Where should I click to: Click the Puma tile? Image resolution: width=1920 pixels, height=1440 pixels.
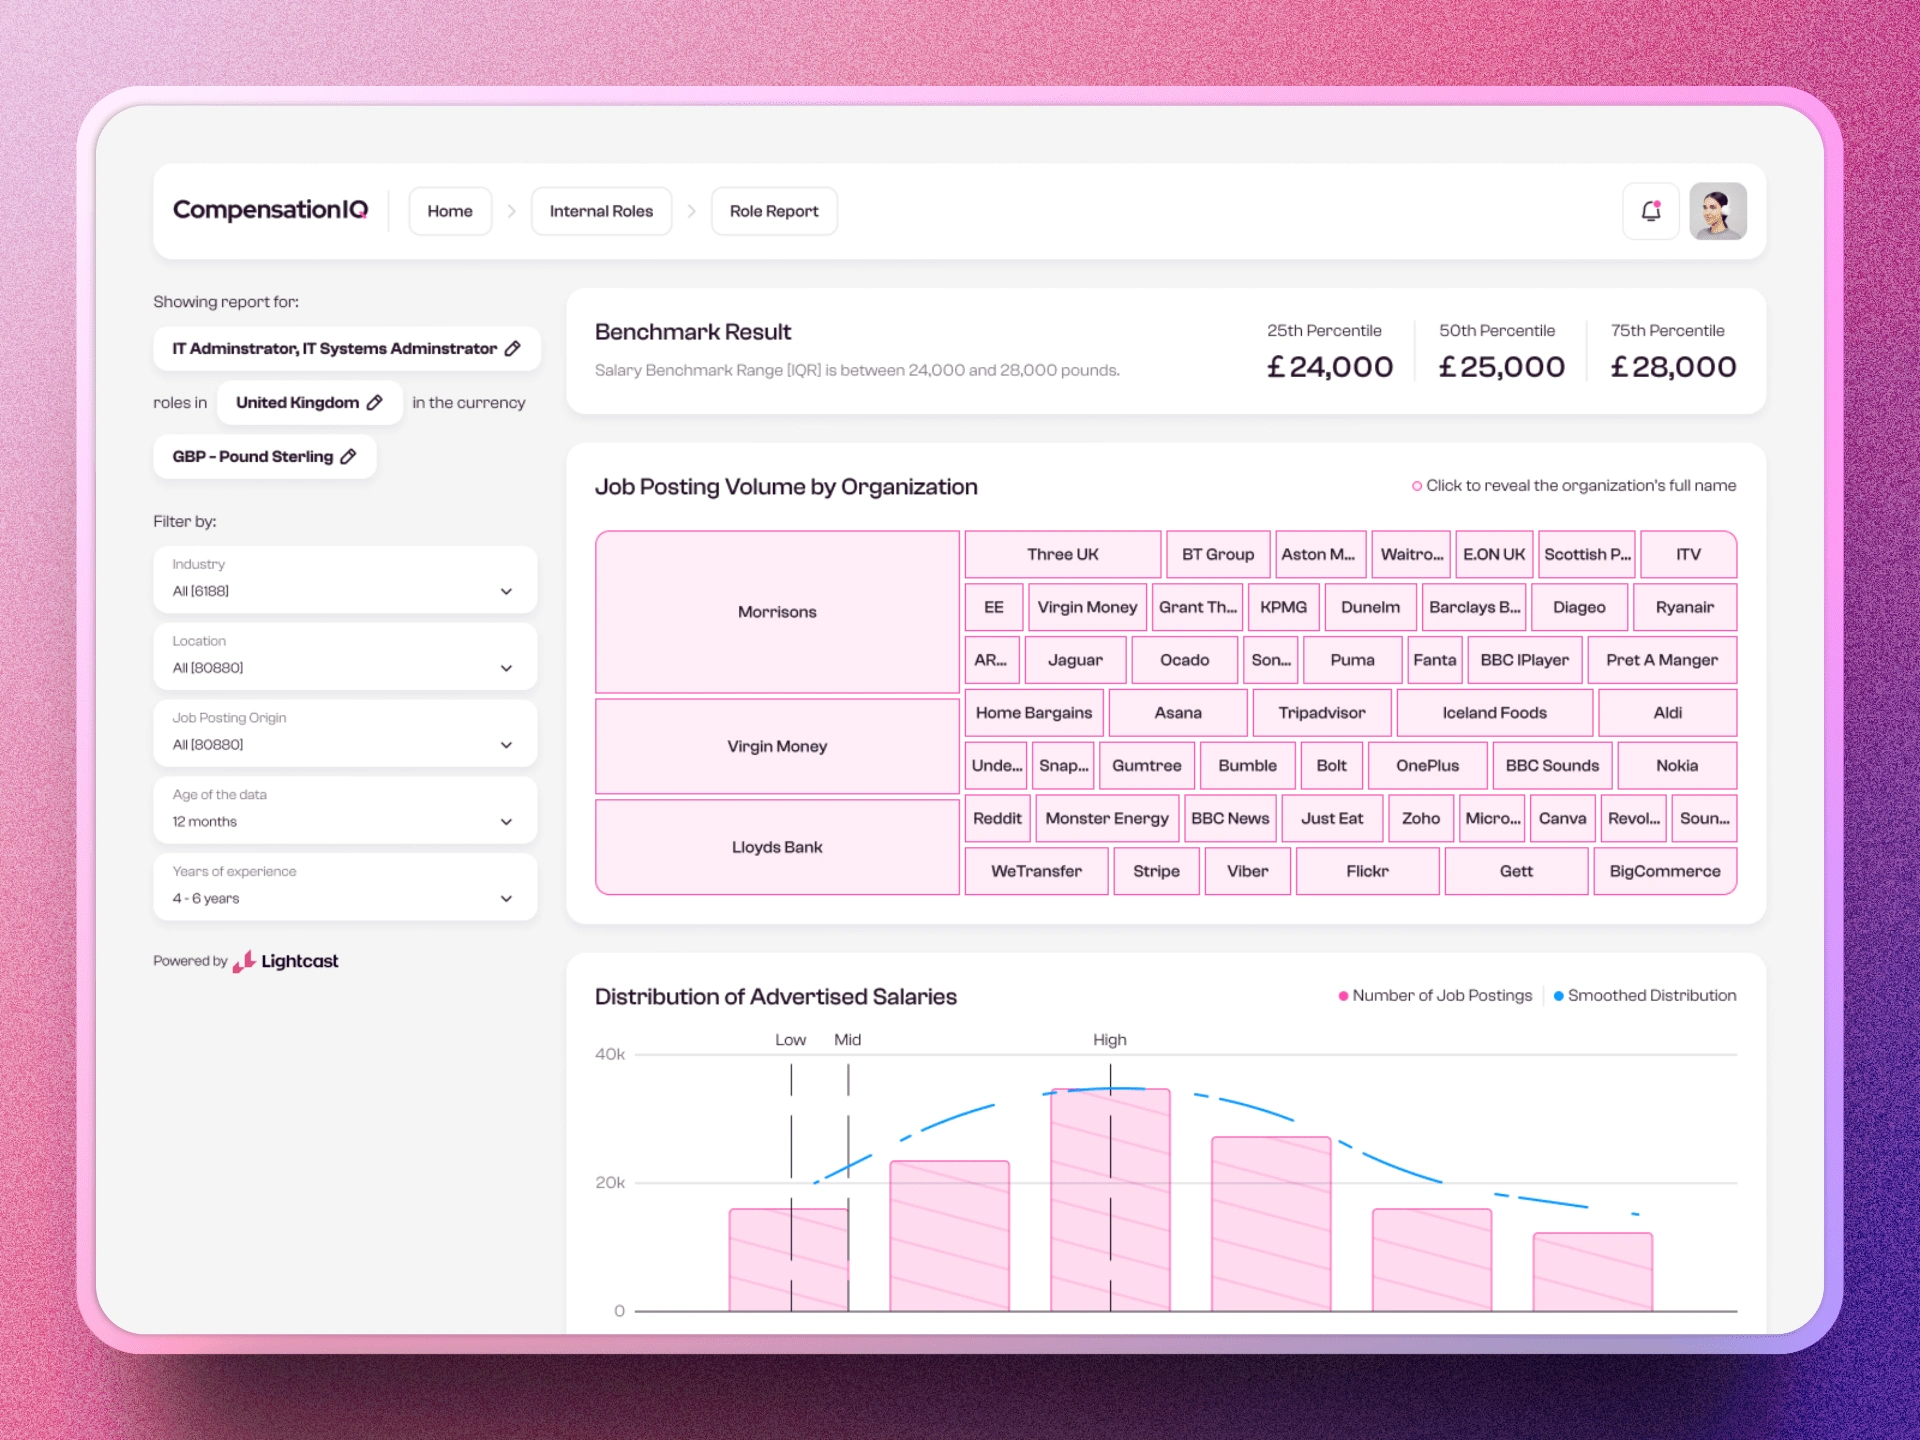coord(1352,660)
